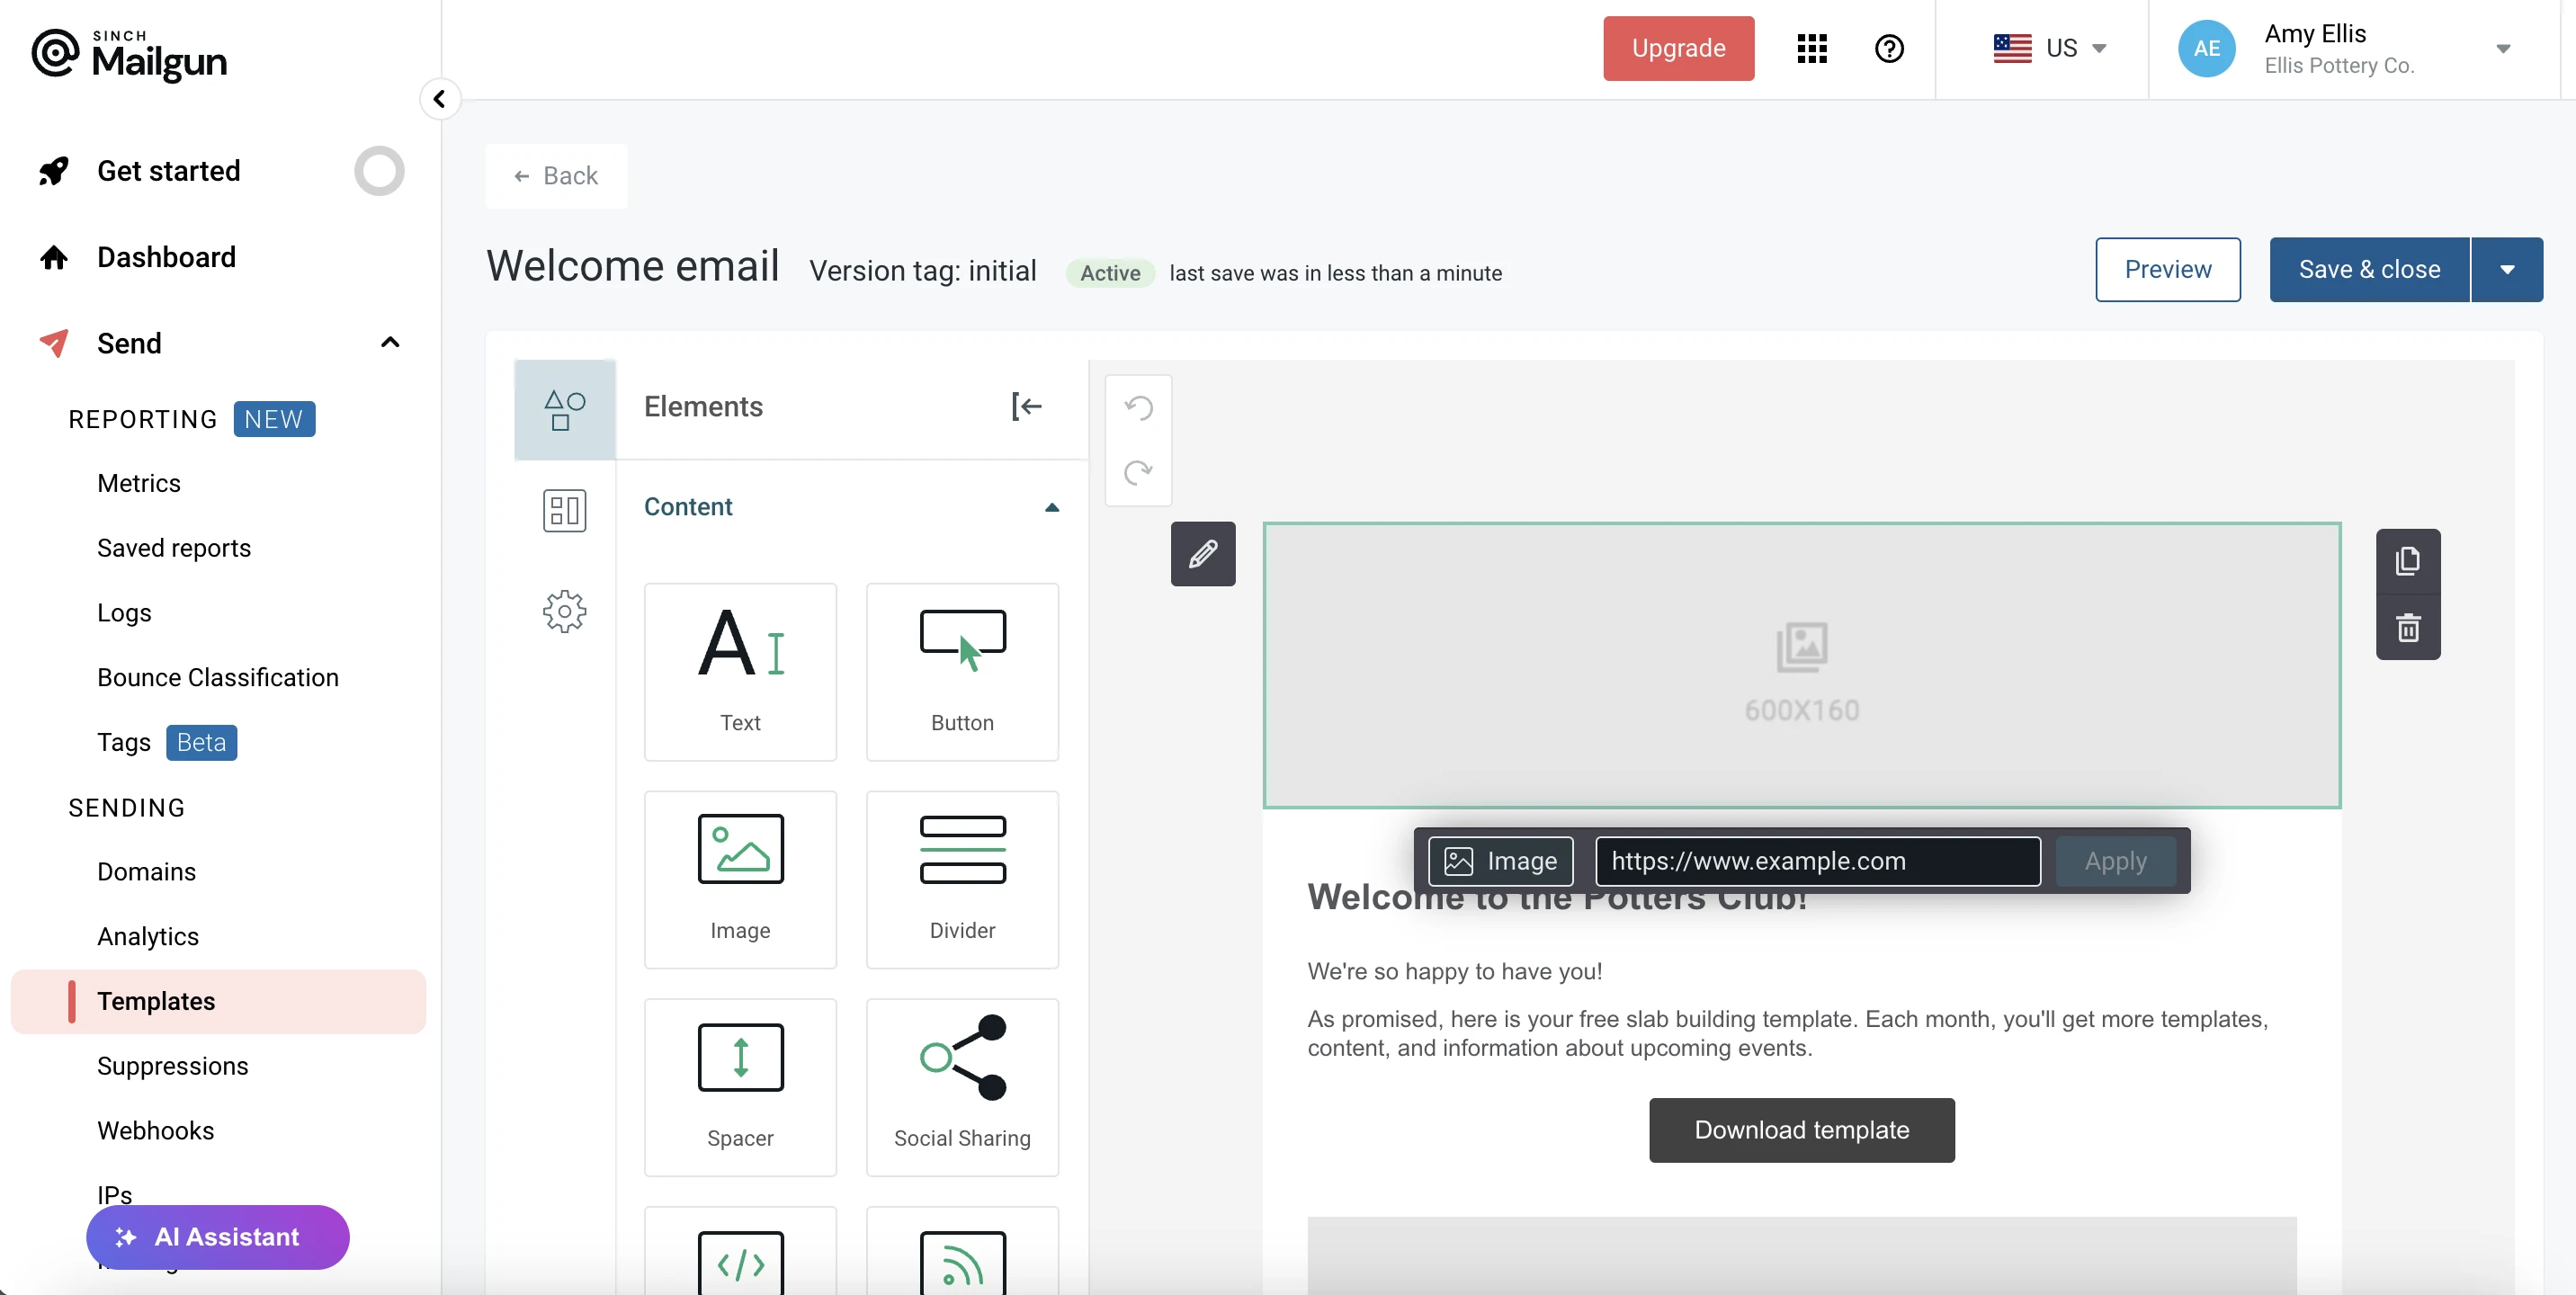
Task: Open the apps grid icon in header
Action: click(x=1811, y=48)
